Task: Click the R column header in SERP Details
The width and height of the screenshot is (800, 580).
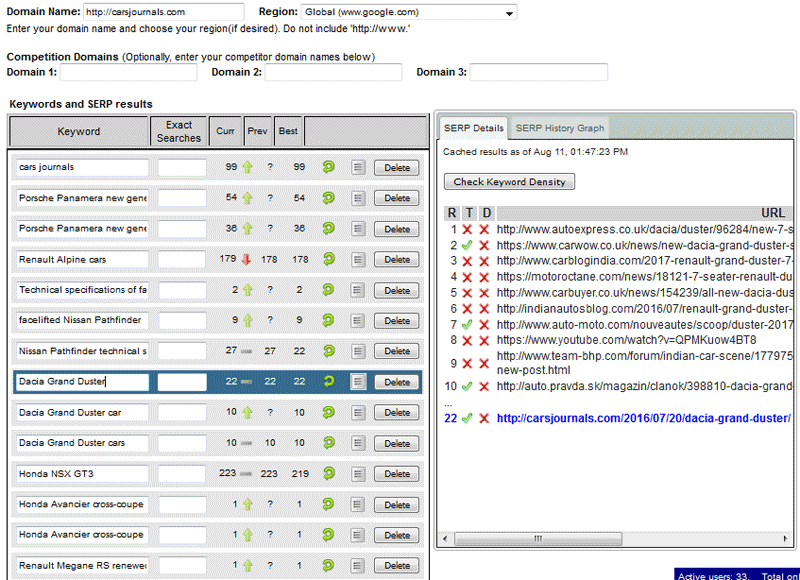Action: pyautogui.click(x=452, y=213)
